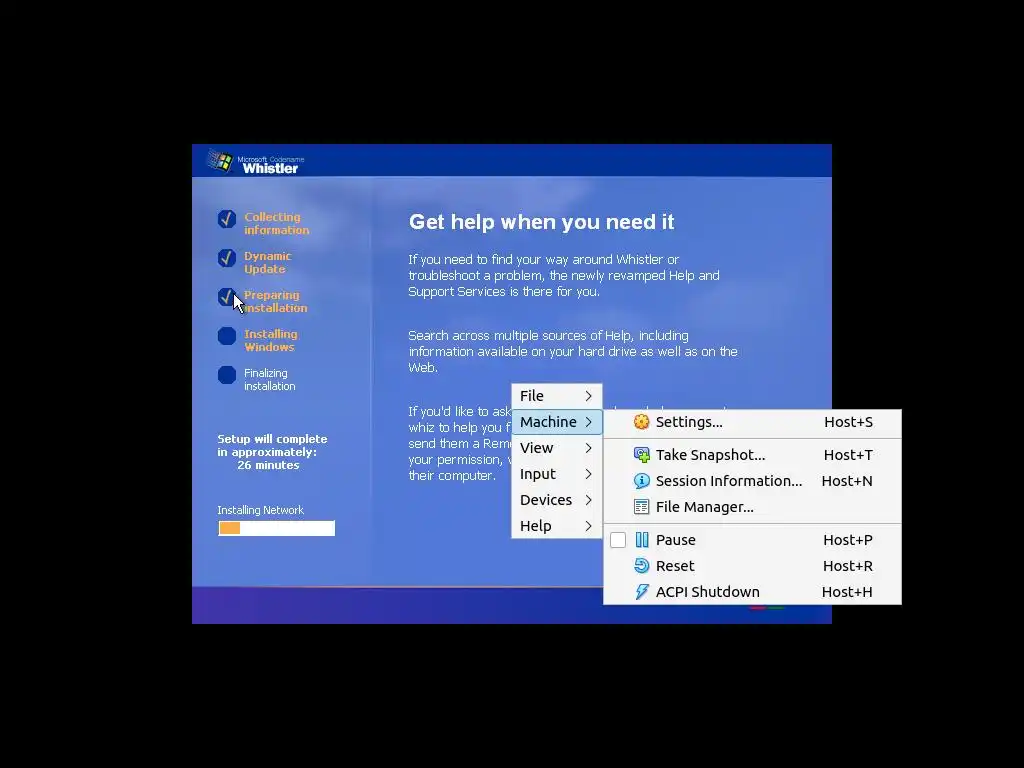Click the Host+R shortcut label
This screenshot has height=768, width=1024.
[x=848, y=566]
